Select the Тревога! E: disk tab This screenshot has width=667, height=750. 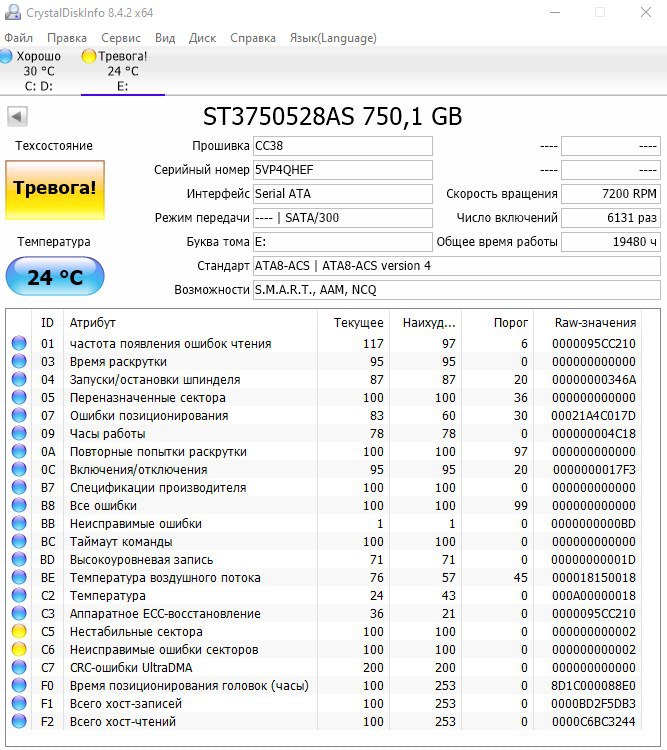122,71
